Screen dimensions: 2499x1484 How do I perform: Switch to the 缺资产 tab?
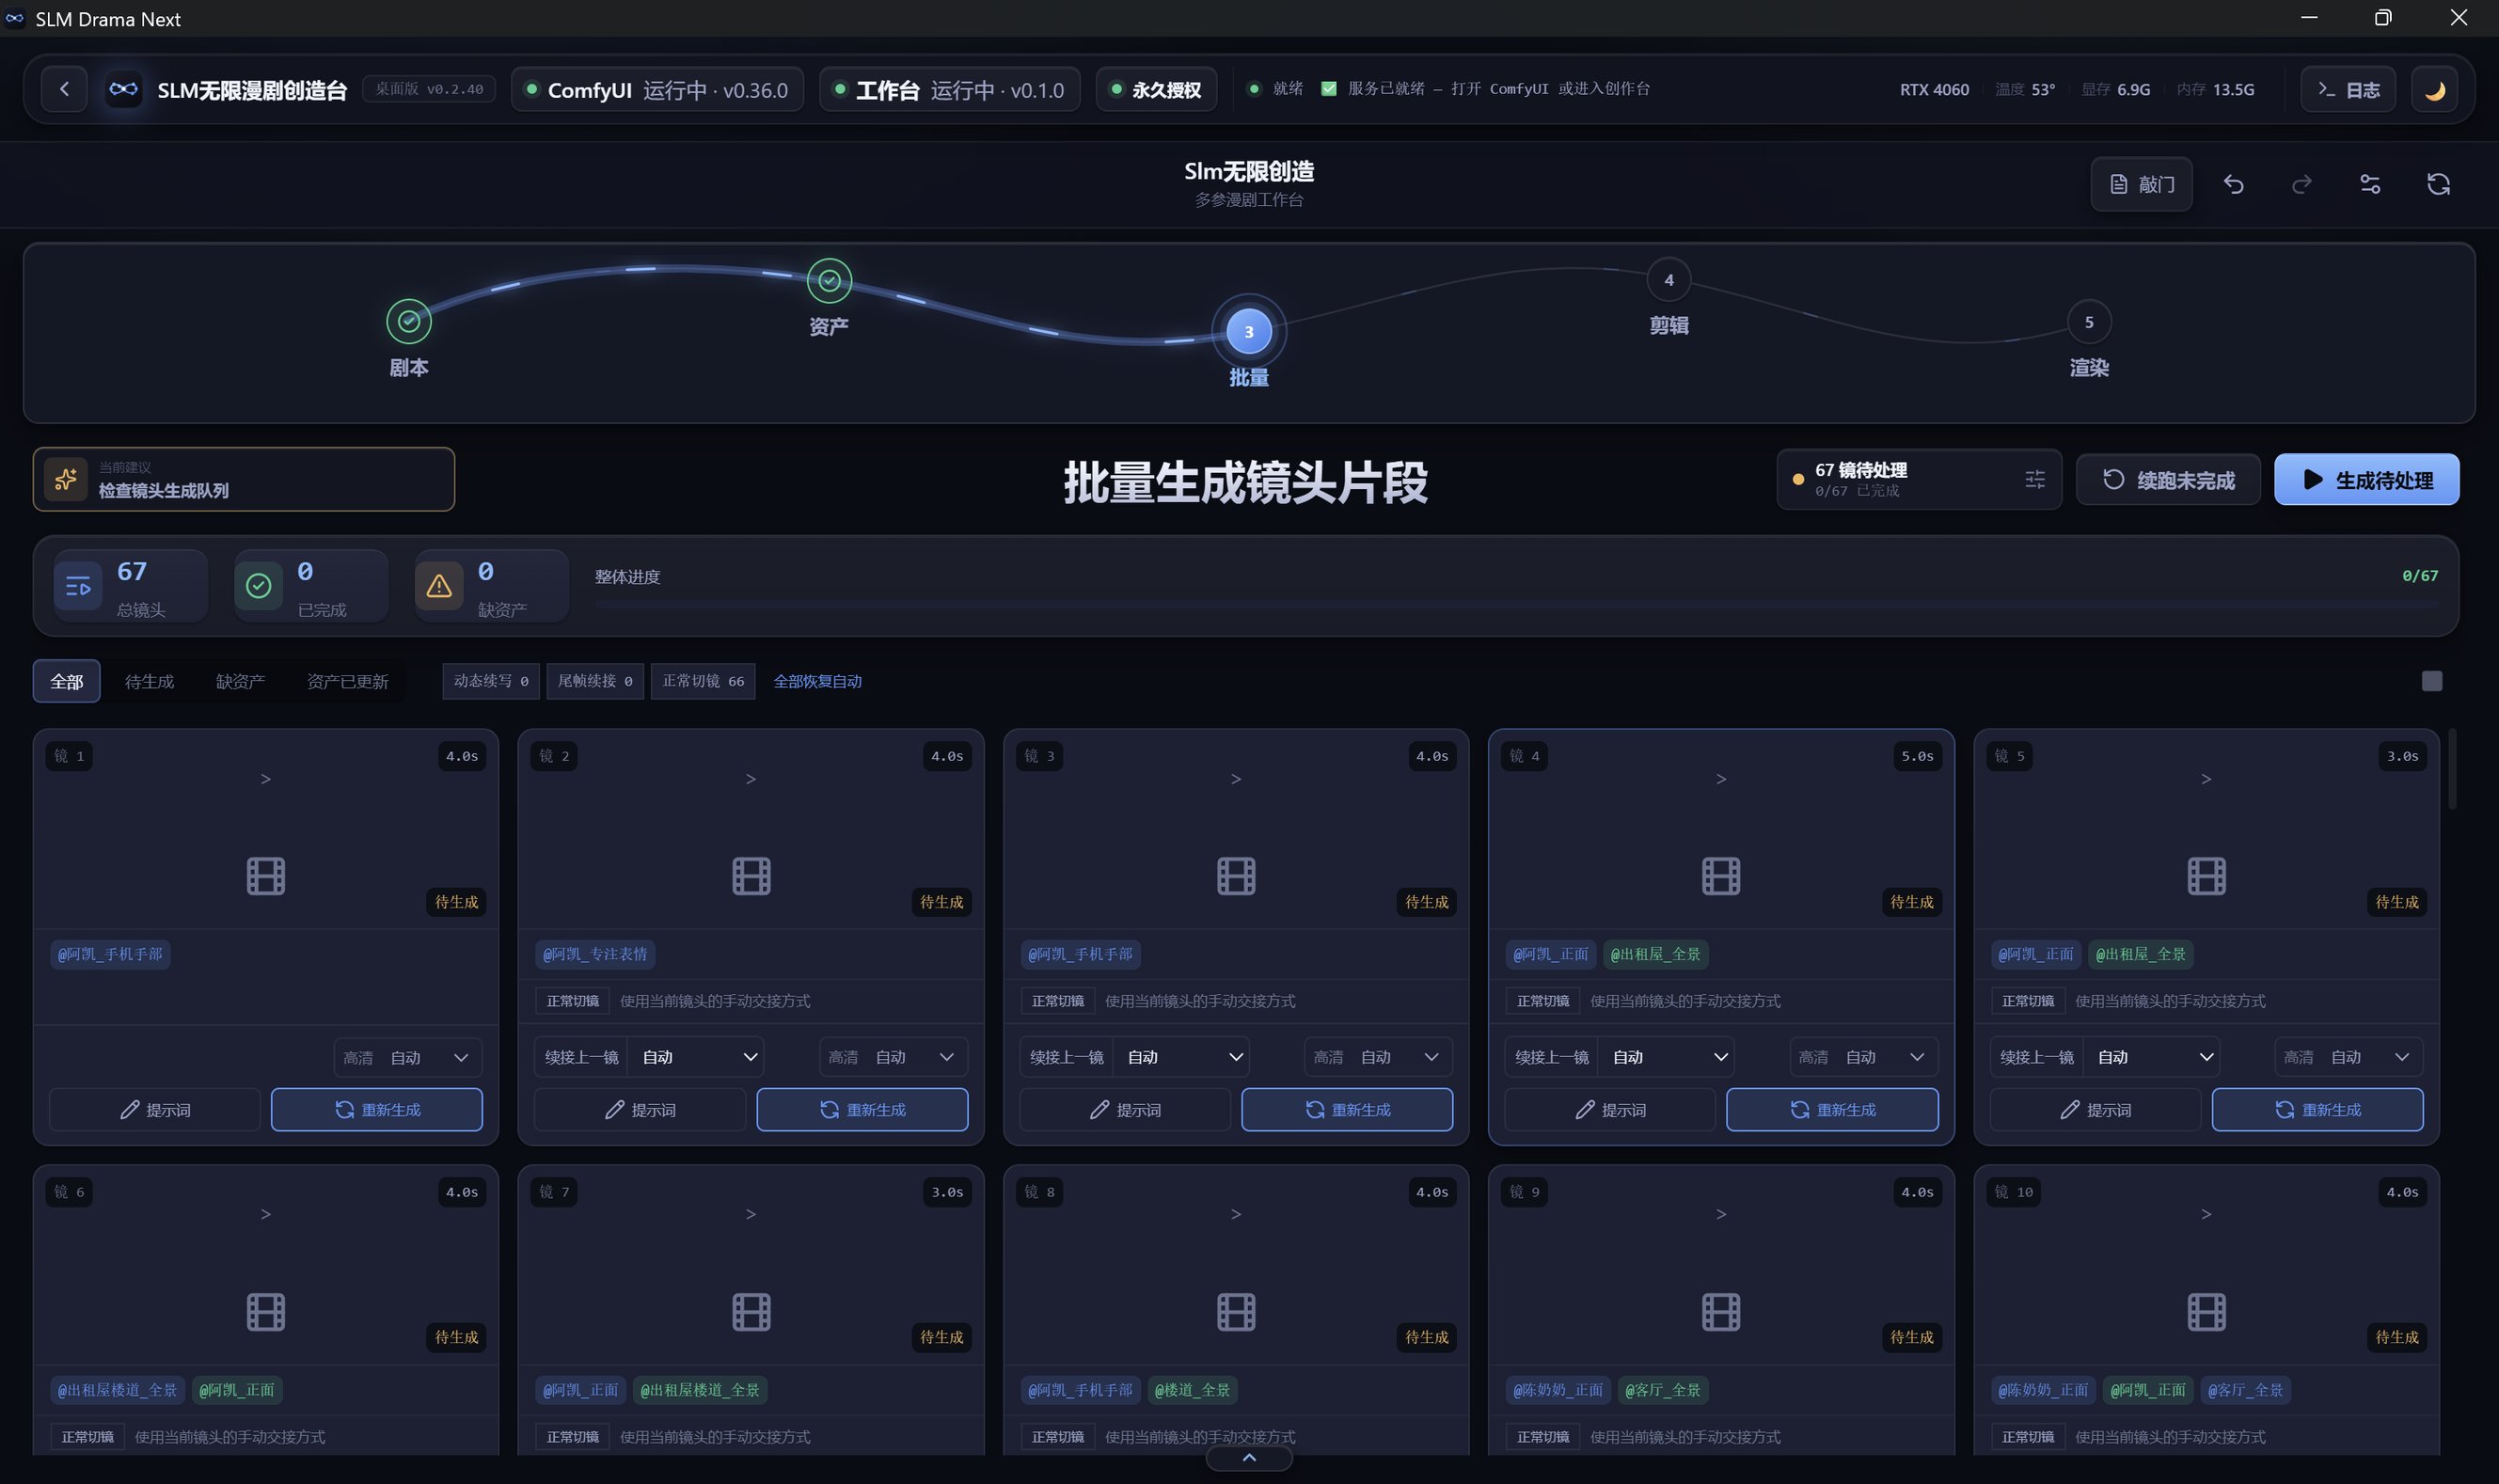240,681
